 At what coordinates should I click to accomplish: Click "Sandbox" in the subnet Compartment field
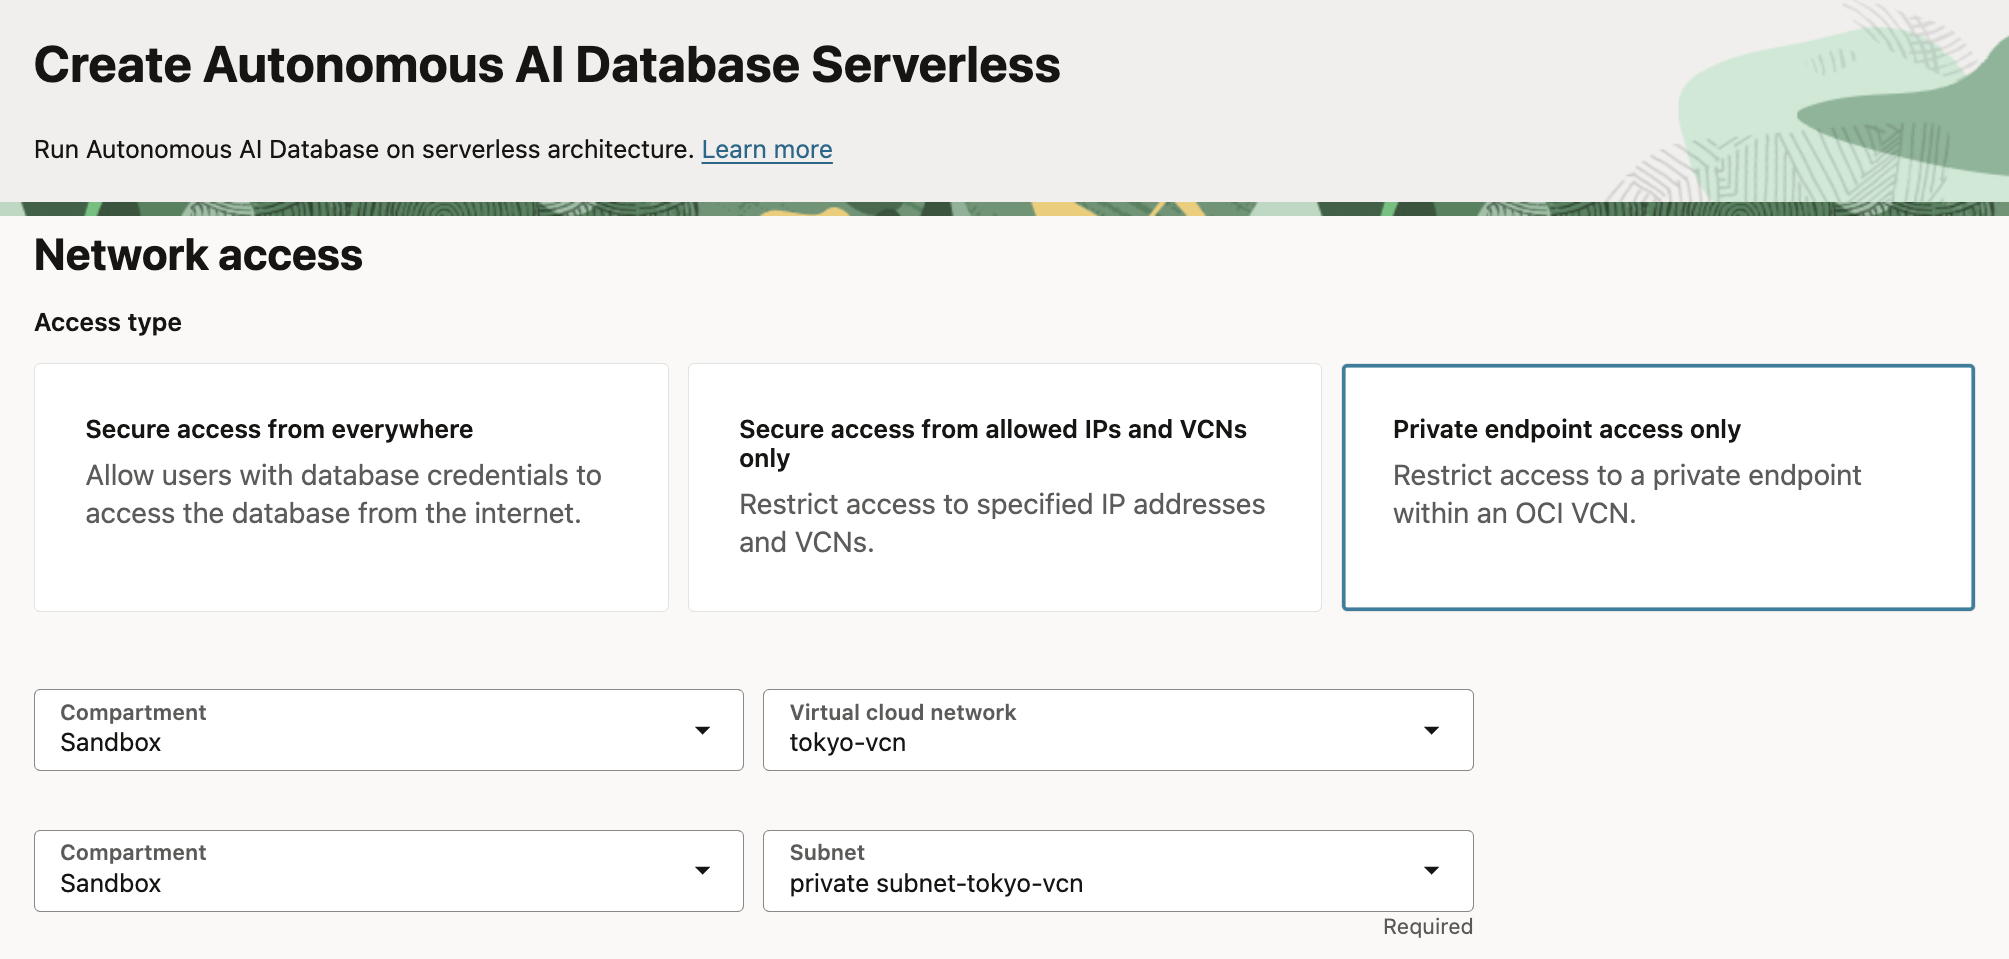(x=111, y=883)
